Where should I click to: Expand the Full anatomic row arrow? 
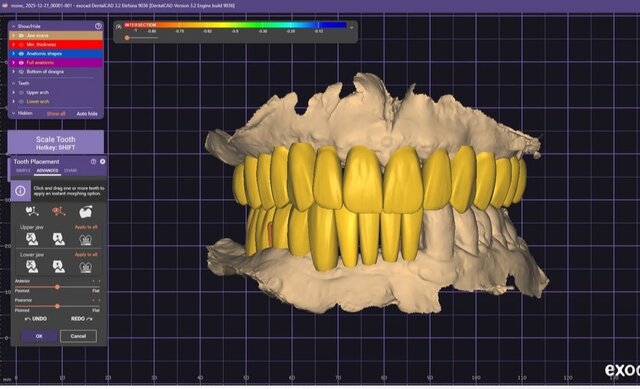click(x=13, y=62)
